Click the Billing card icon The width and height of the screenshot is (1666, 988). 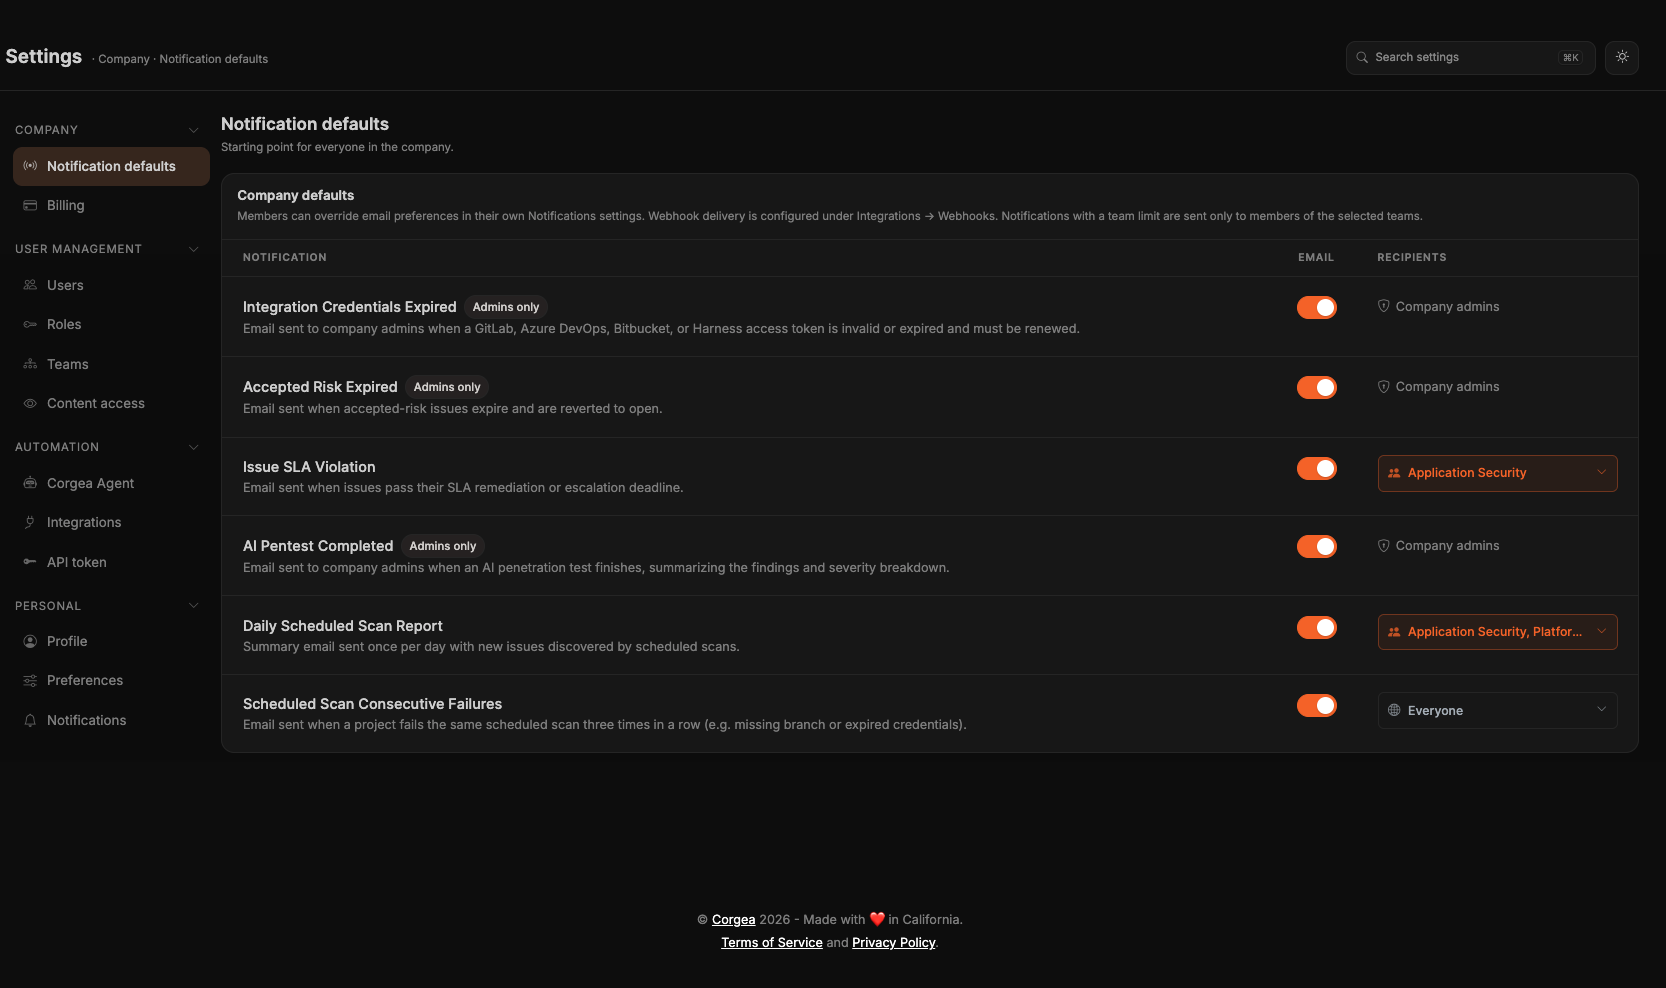click(x=30, y=205)
